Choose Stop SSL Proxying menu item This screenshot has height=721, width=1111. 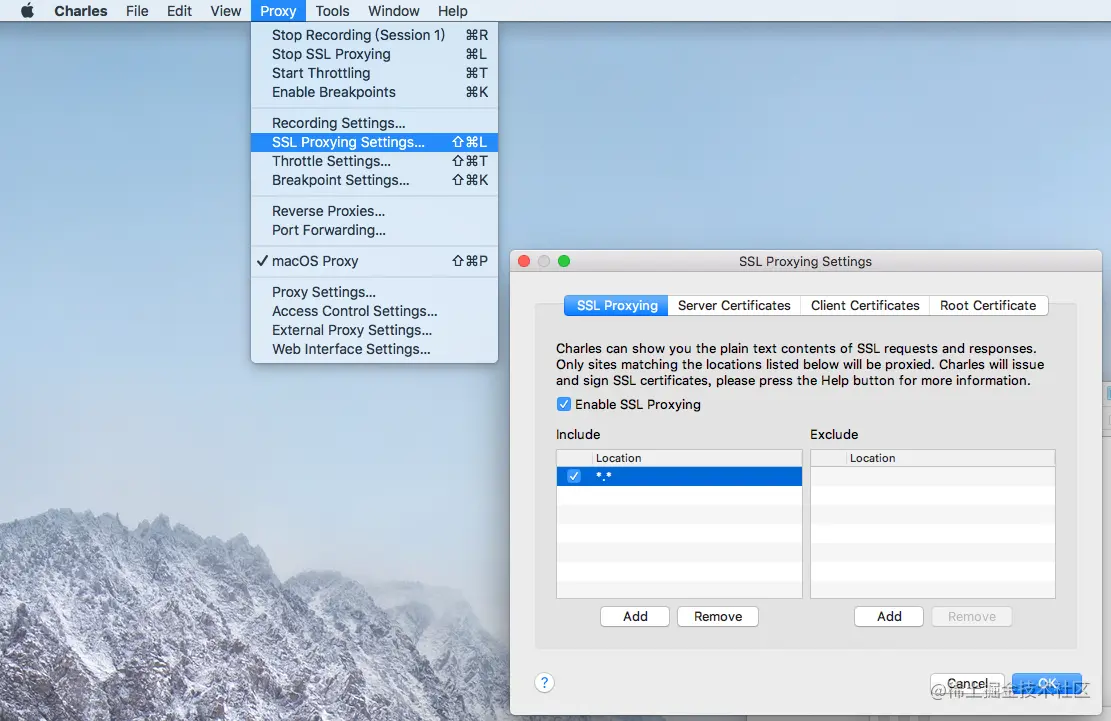point(374,55)
